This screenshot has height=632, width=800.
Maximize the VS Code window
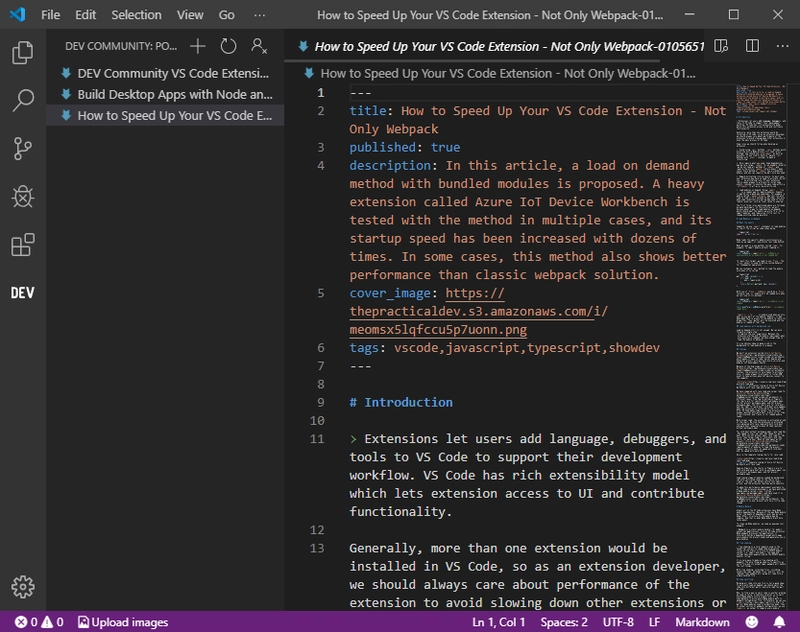point(734,14)
